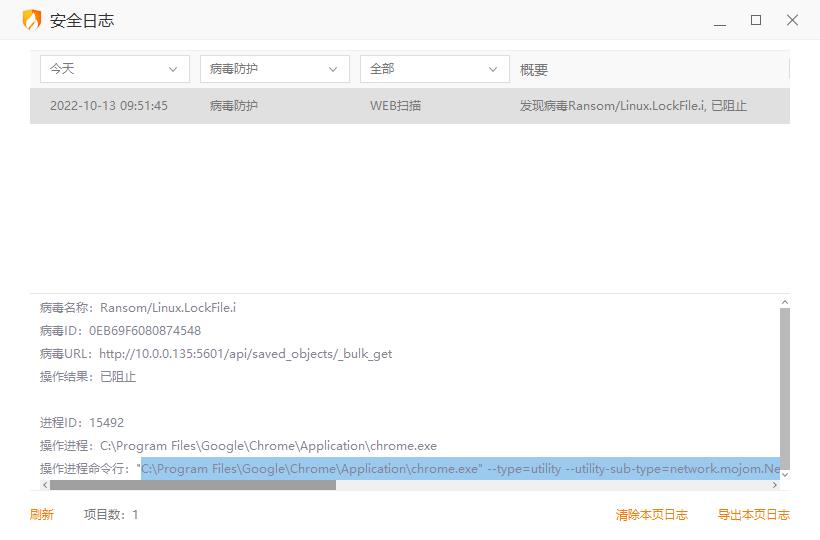
Task: Close the 安全日志 window
Action: [792, 20]
